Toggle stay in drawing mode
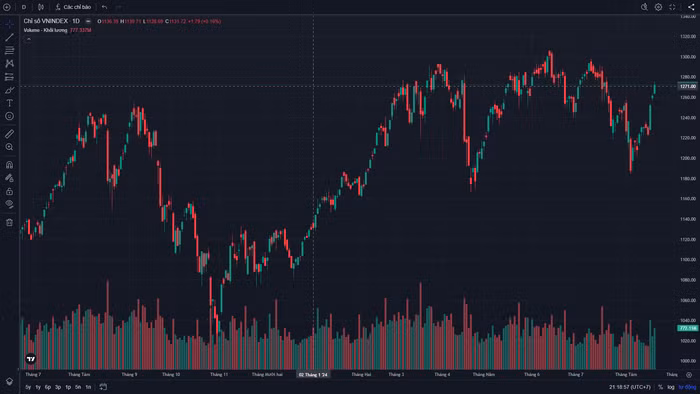Image resolution: width=700 pixels, height=394 pixels. [x=9, y=178]
